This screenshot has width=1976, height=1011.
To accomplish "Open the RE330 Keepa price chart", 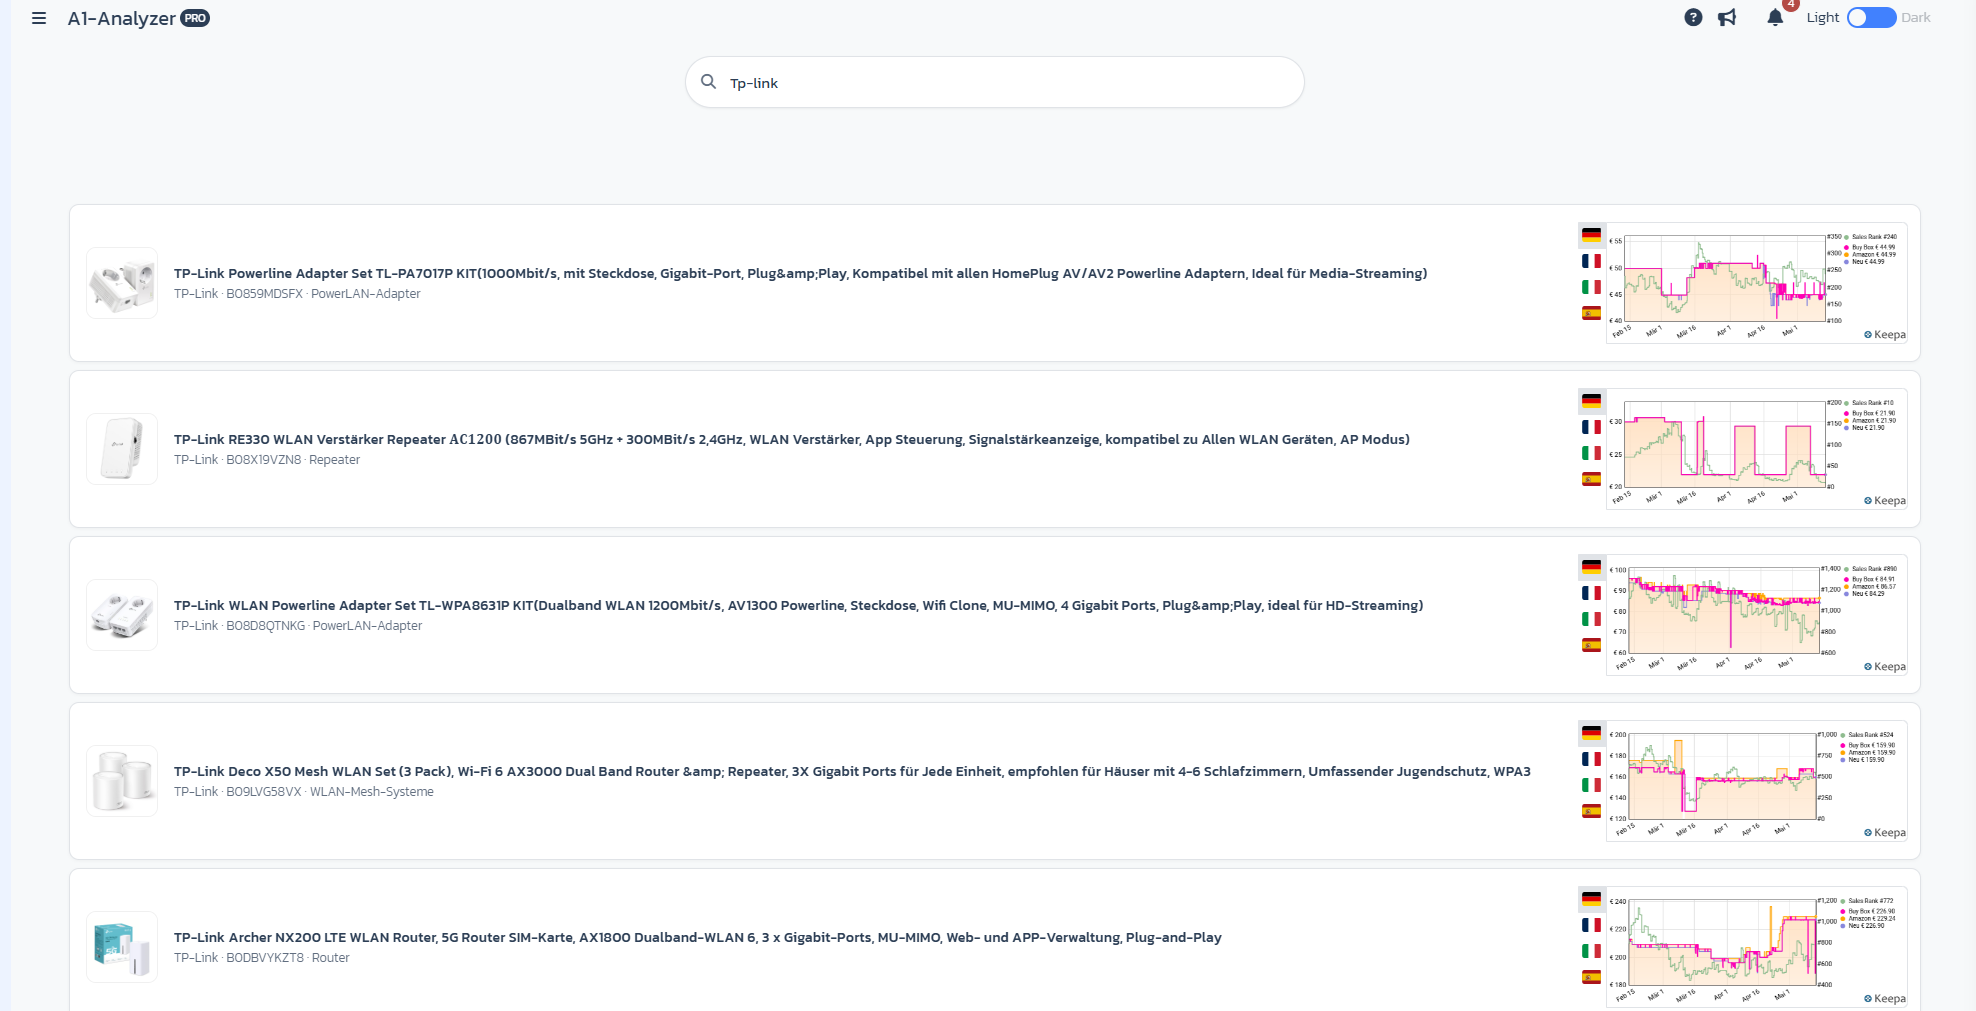I will (1757, 449).
